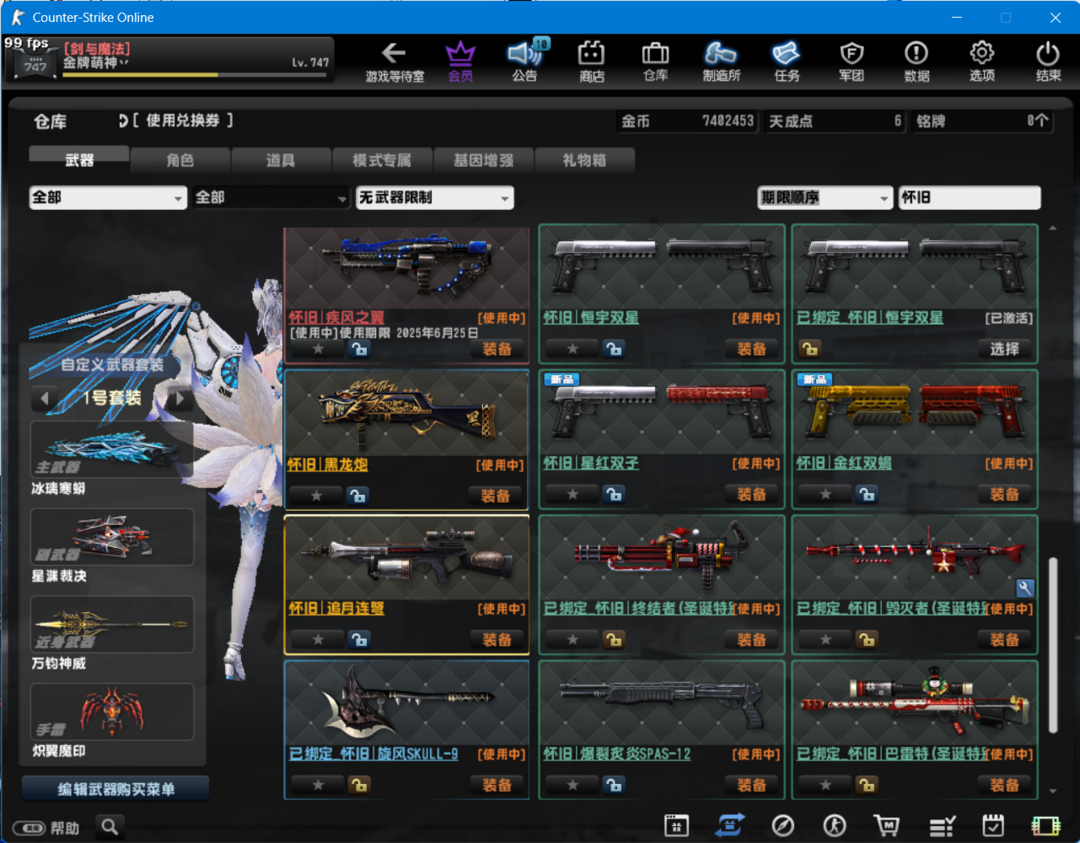Go back to 游戏等待室 waiting room

394,61
